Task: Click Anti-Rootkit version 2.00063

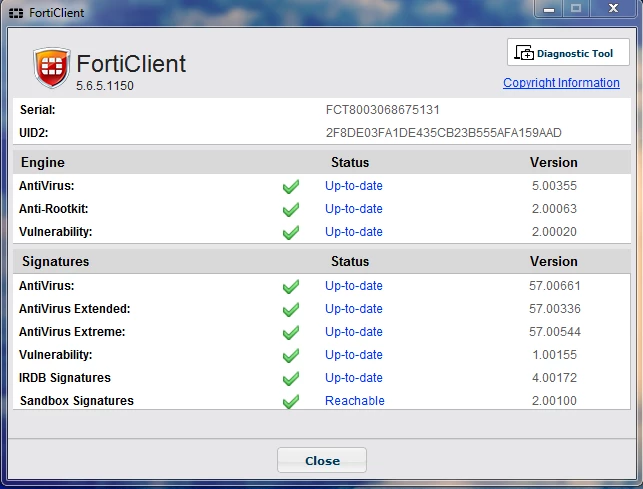Action: click(x=554, y=209)
